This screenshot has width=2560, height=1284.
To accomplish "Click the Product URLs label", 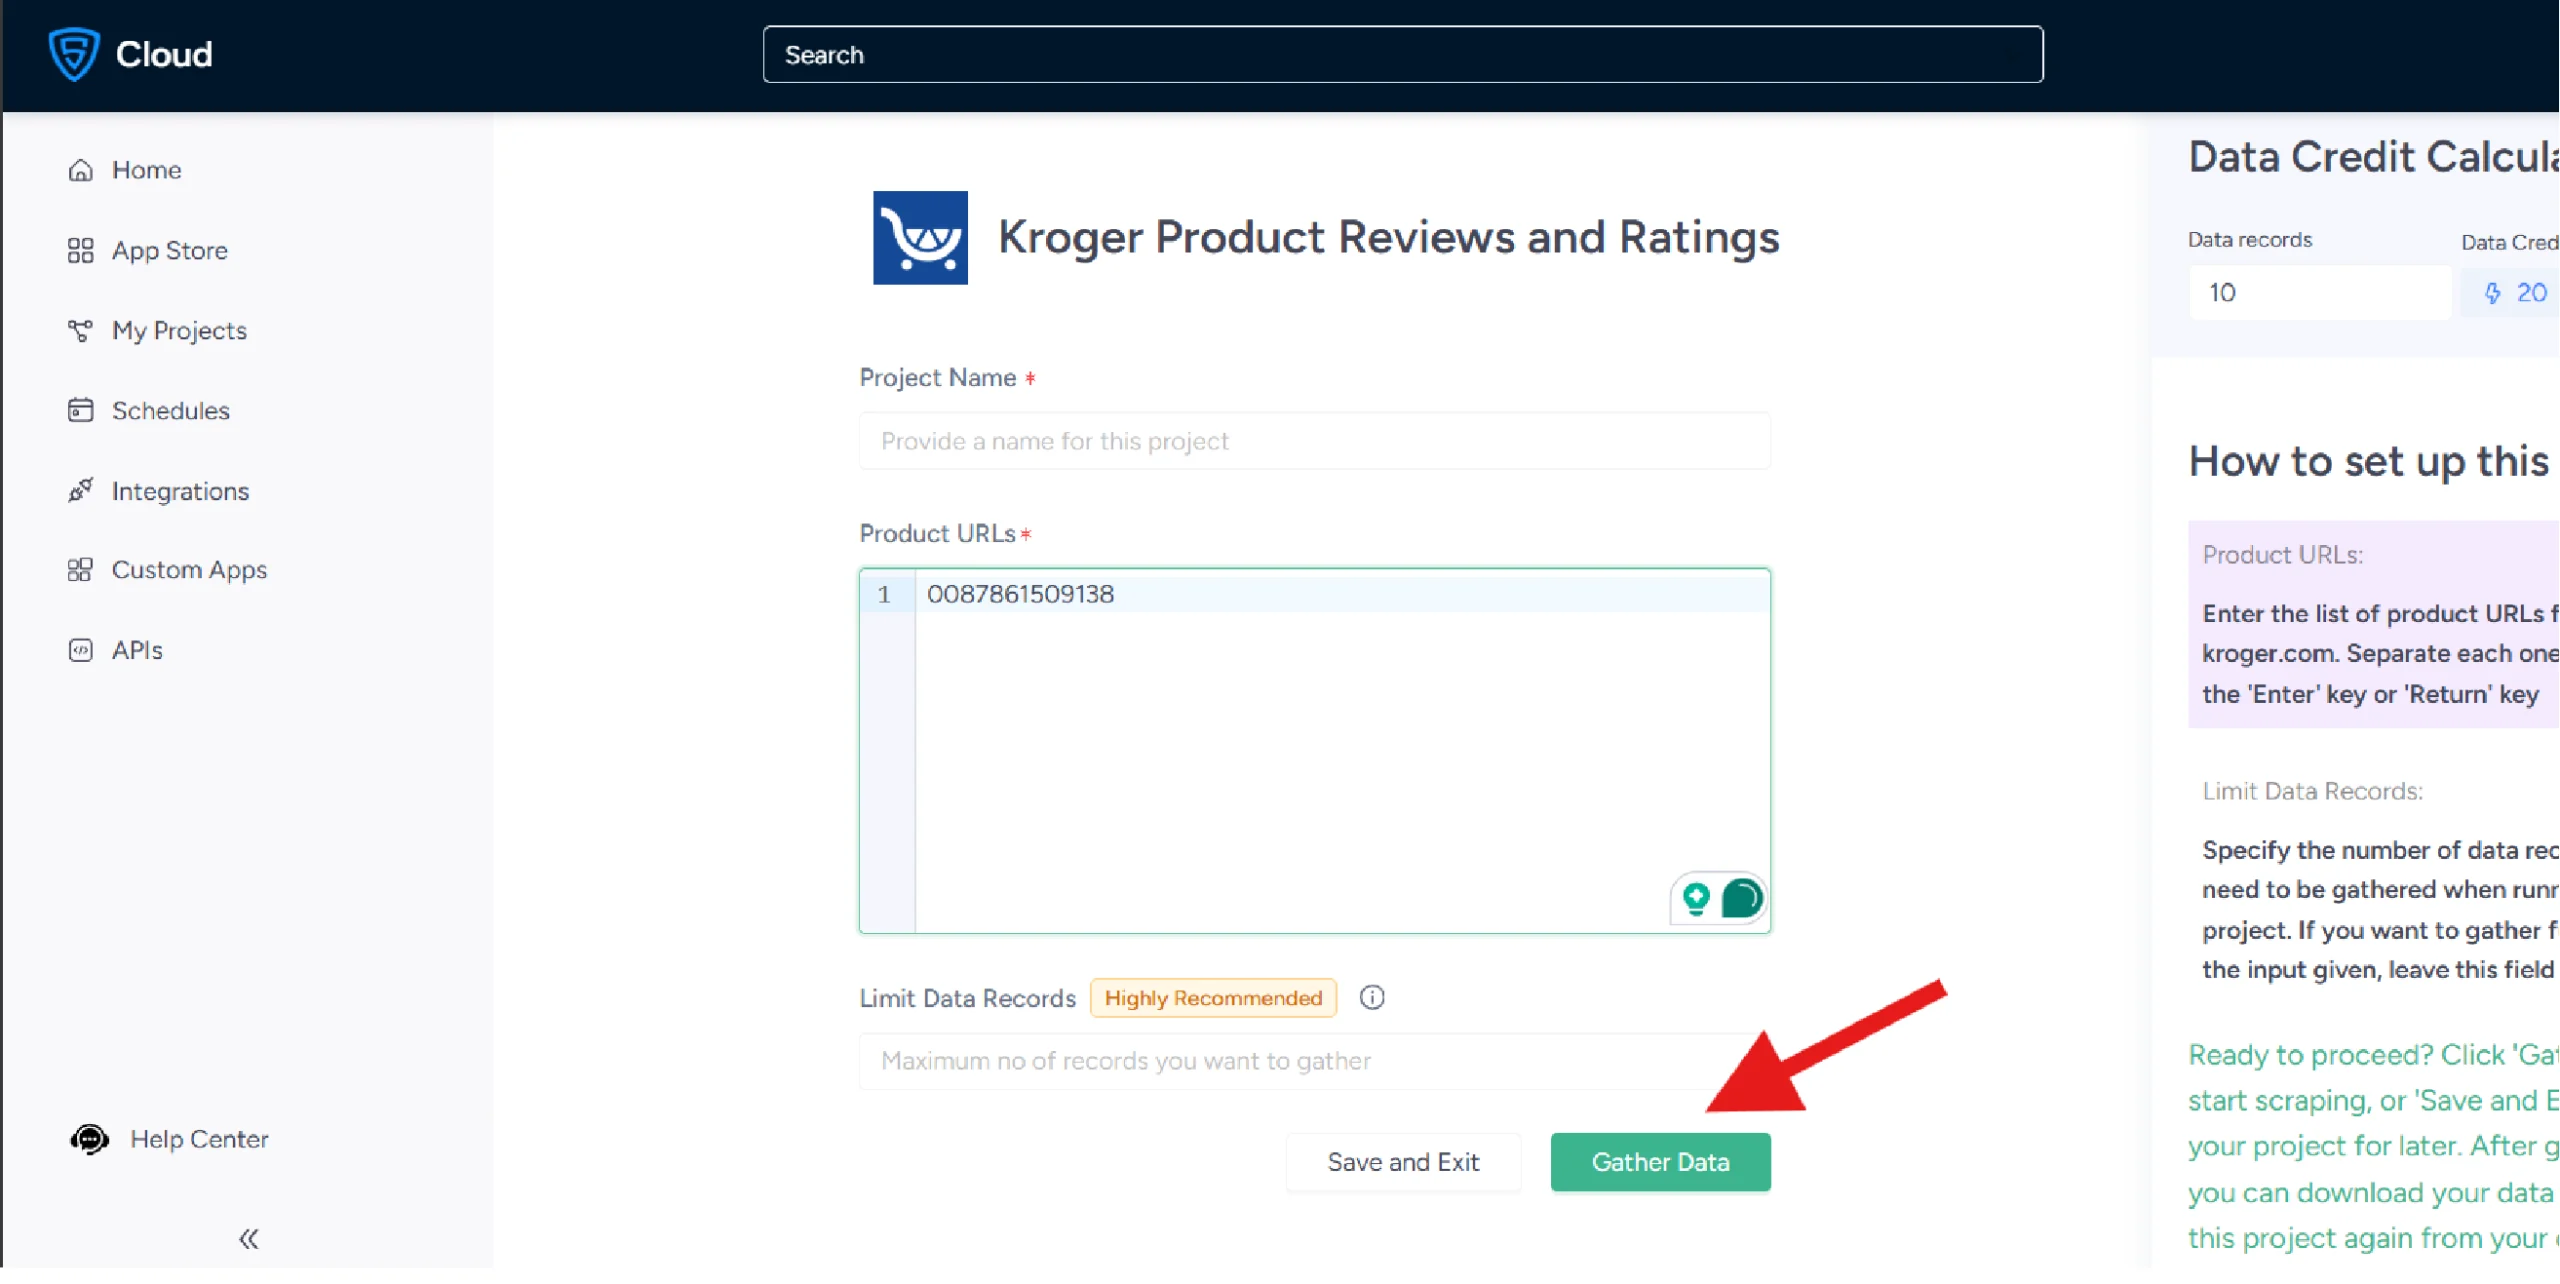I will [937, 534].
